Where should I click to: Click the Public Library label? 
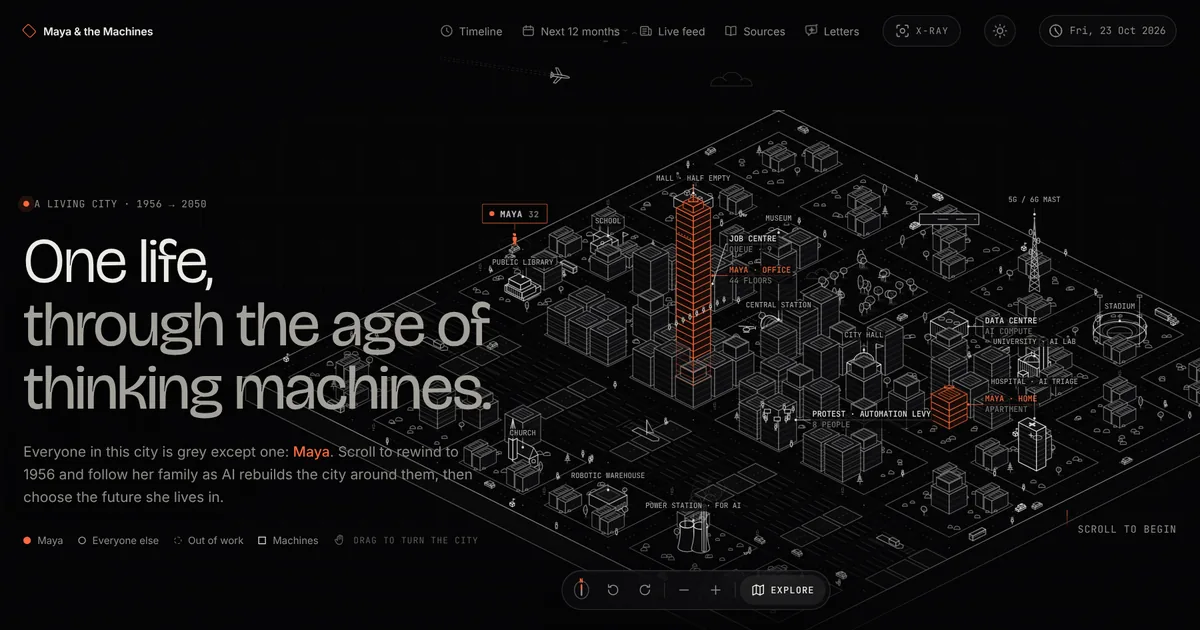[522, 263]
